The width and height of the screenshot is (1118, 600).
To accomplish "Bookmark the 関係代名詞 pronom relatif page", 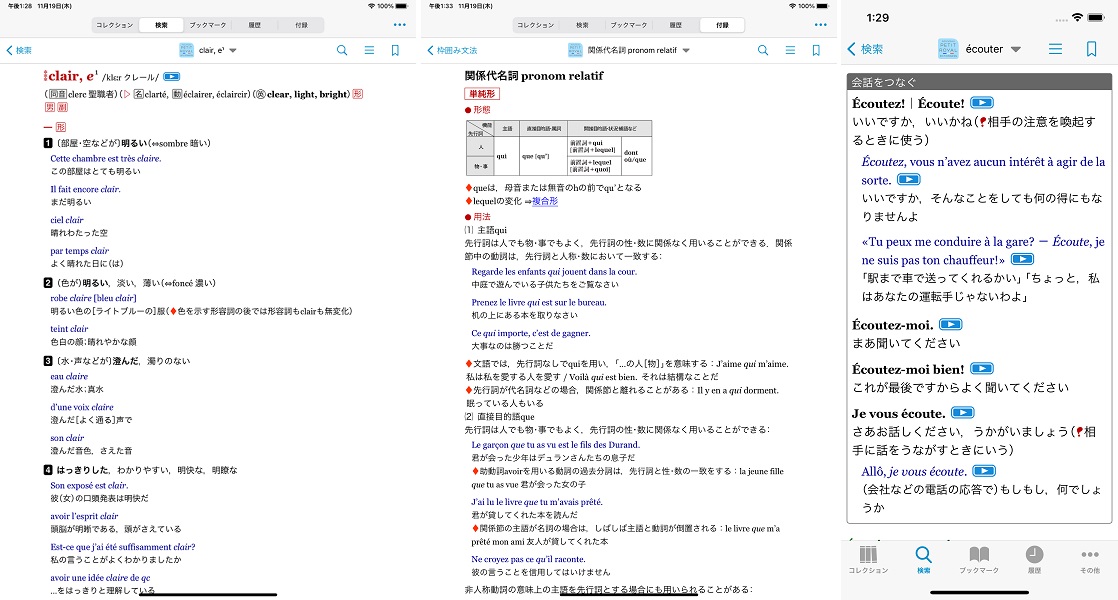I will coord(816,50).
